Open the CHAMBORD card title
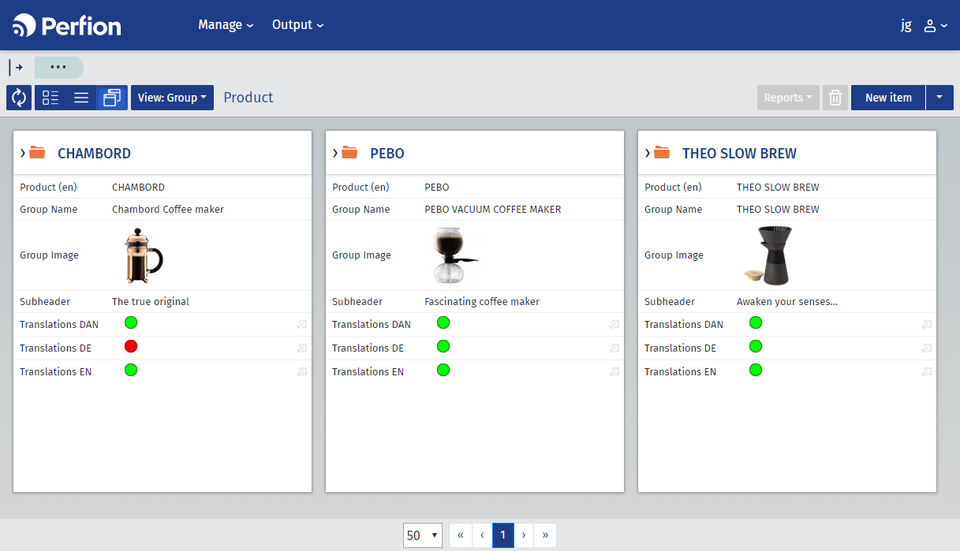This screenshot has width=960, height=551. (94, 153)
